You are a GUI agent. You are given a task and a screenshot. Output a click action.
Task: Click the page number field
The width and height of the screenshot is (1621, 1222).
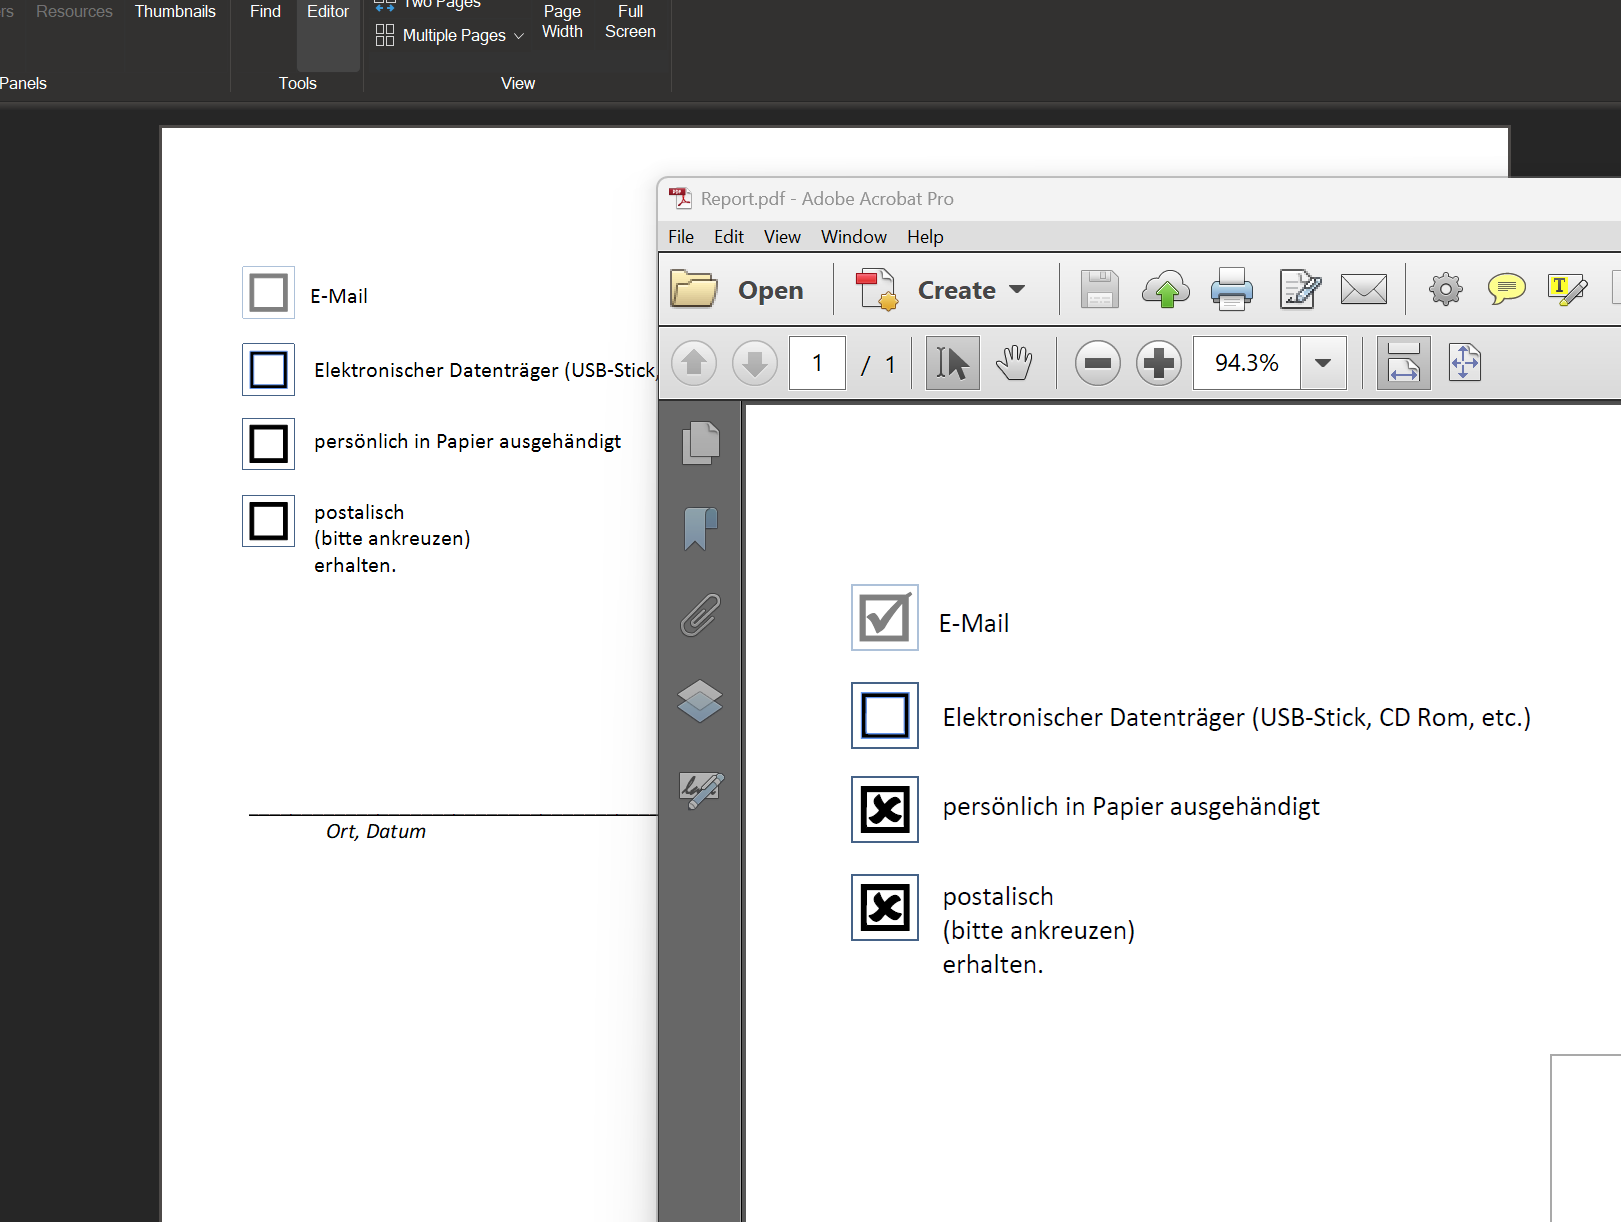(x=817, y=363)
